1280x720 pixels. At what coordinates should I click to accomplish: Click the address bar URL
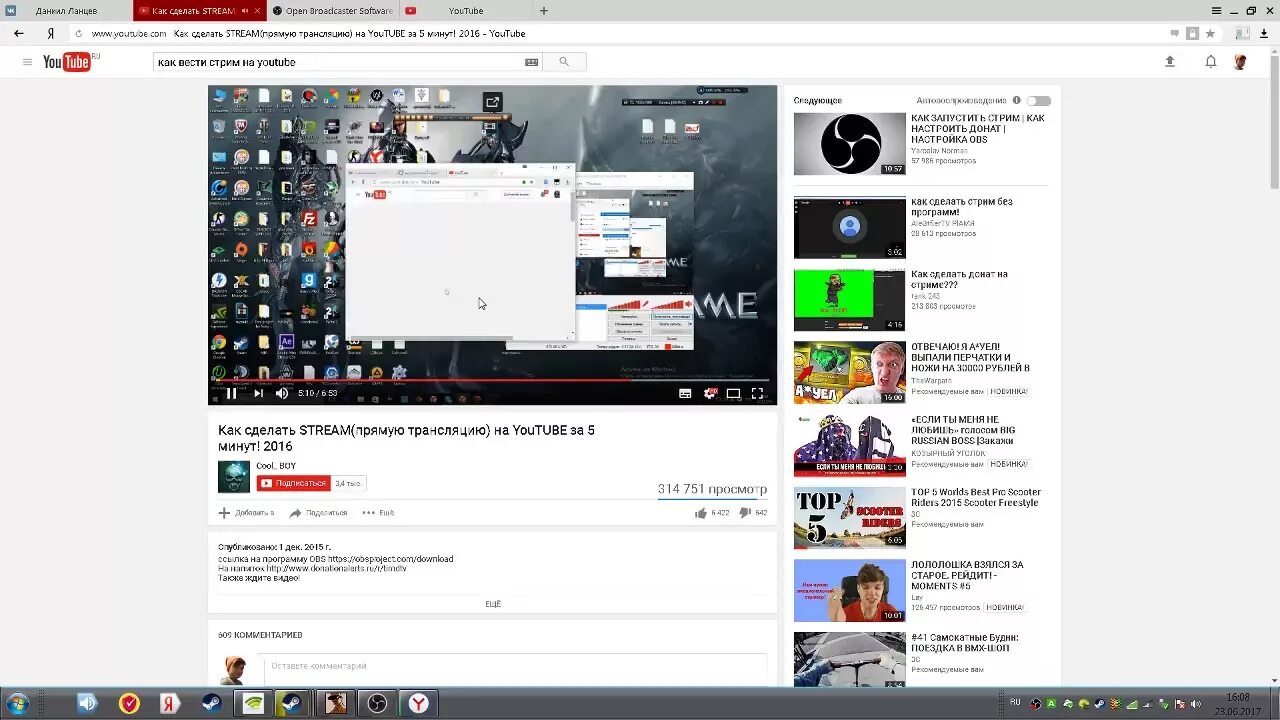tap(128, 33)
